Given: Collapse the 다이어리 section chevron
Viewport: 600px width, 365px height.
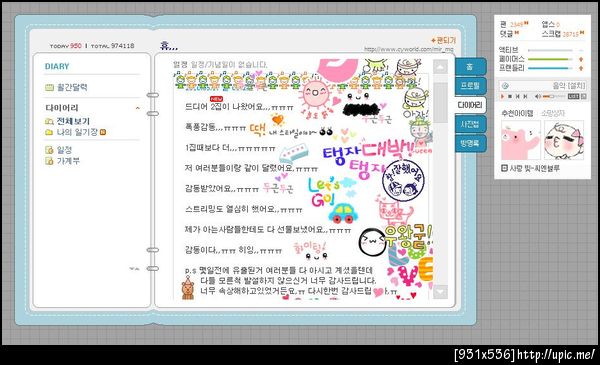Looking at the screenshot, I should tap(138, 108).
